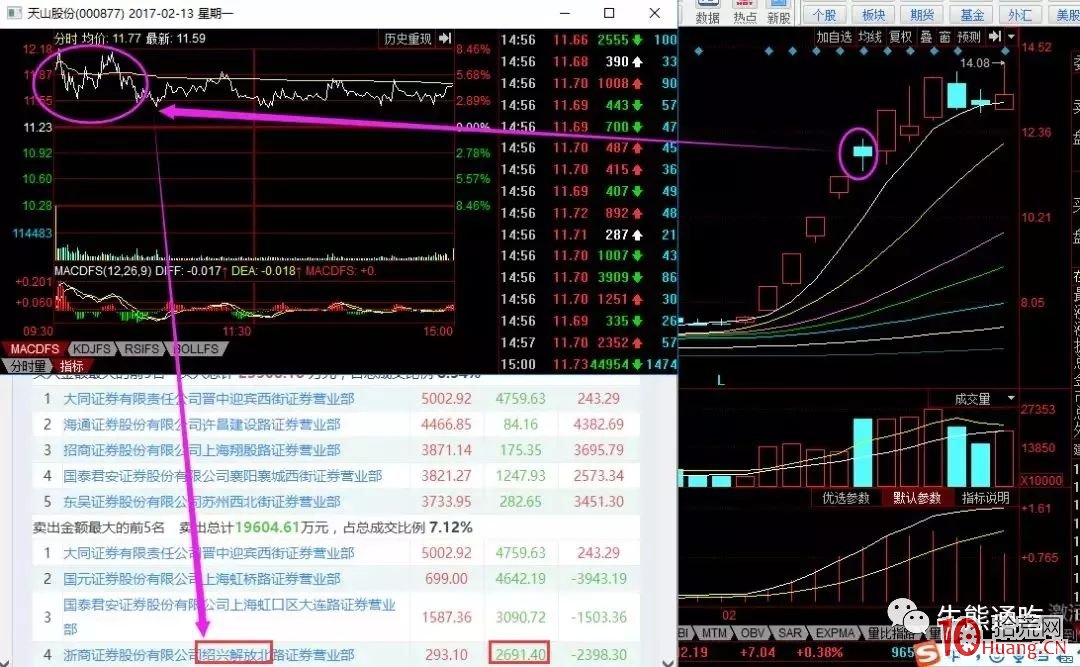Screen dimensions: 1080x667
Task: Open the 指标 indicator selector
Action: [x=71, y=366]
